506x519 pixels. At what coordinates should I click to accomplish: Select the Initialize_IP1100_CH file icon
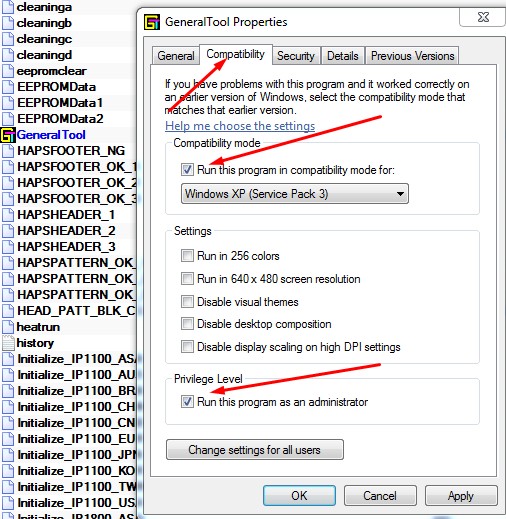(x=8, y=407)
